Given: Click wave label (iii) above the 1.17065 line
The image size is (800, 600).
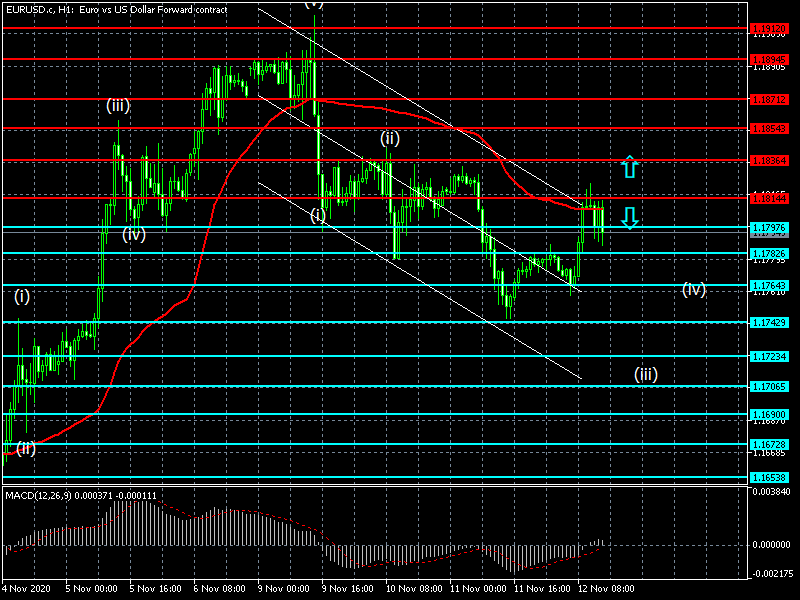Looking at the screenshot, I should (646, 374).
